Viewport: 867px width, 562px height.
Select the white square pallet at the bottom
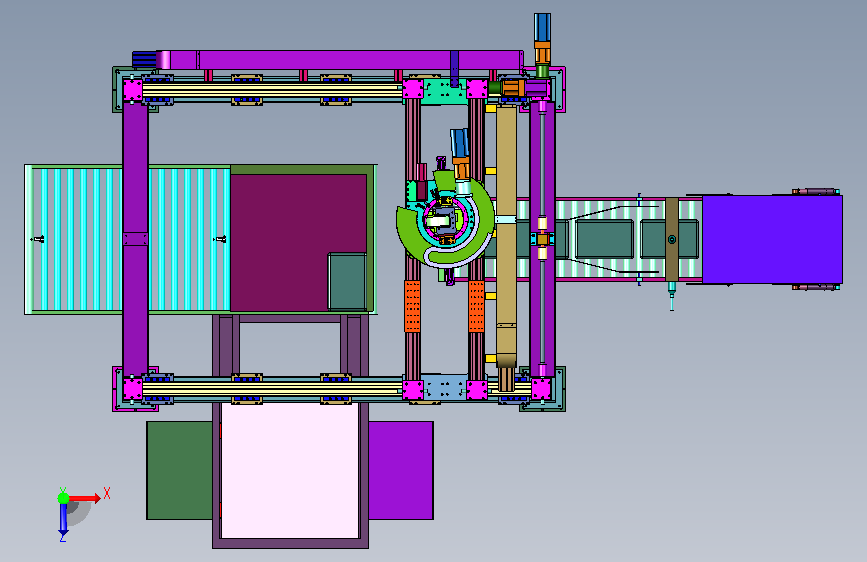coord(290,470)
